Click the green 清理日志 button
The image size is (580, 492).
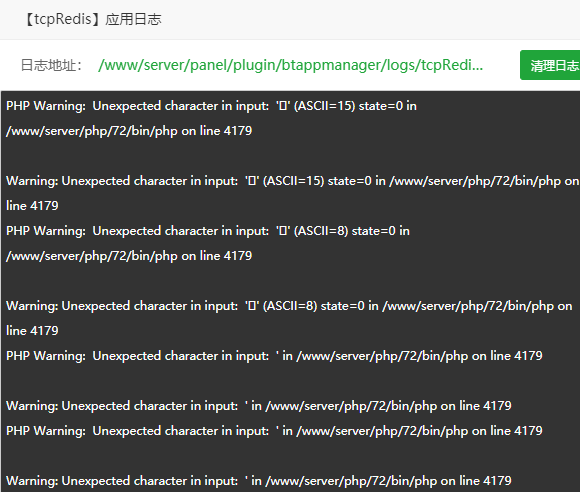550,65
